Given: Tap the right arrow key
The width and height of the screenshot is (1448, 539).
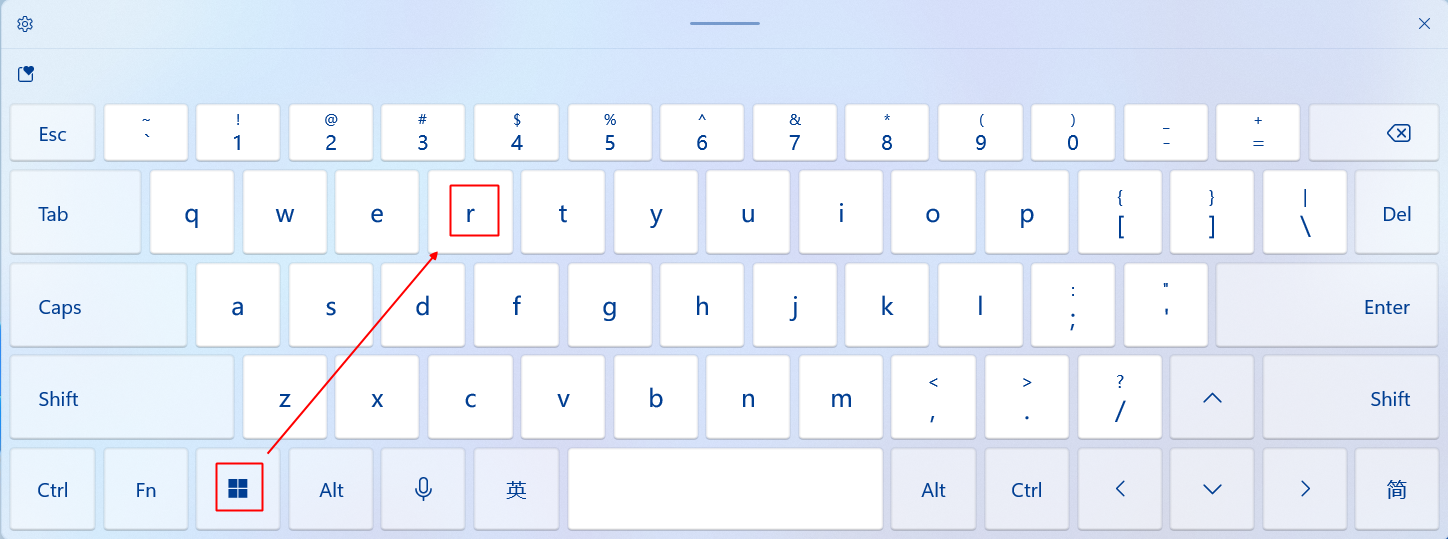Looking at the screenshot, I should click(1305, 489).
